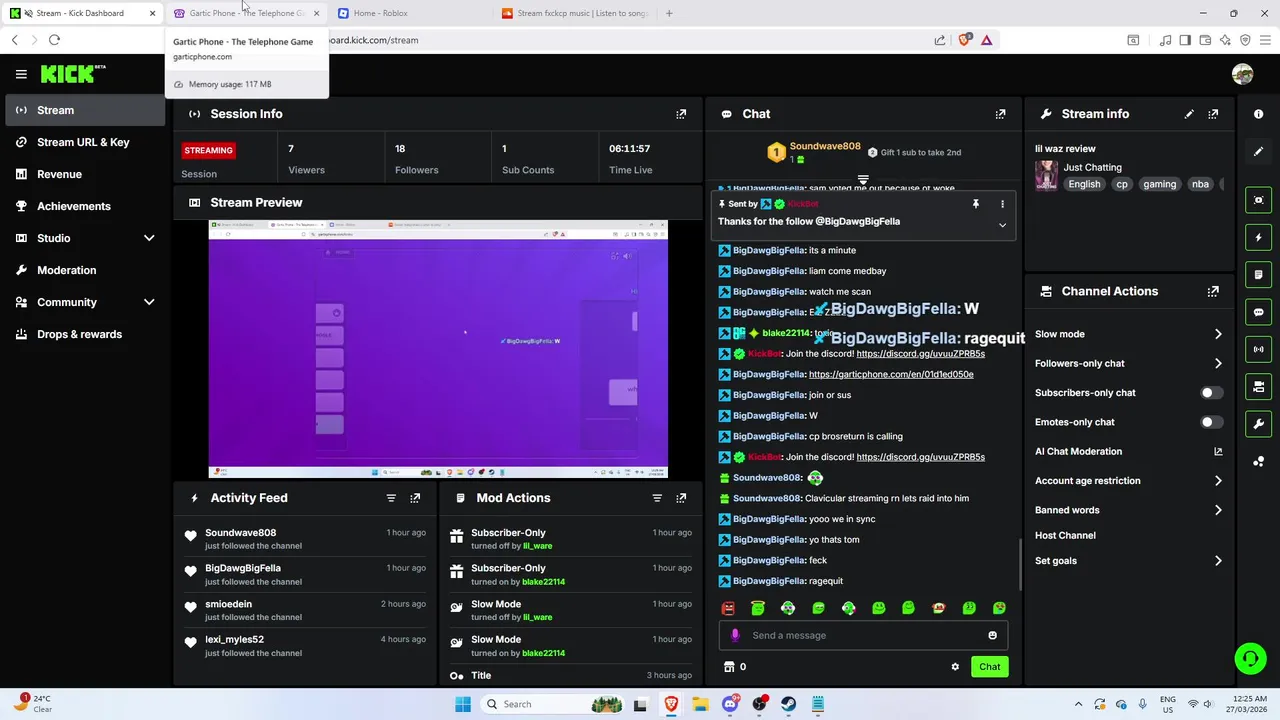Screen dimensions: 1280x720
Task: Open Windows Start menu
Action: (x=463, y=704)
